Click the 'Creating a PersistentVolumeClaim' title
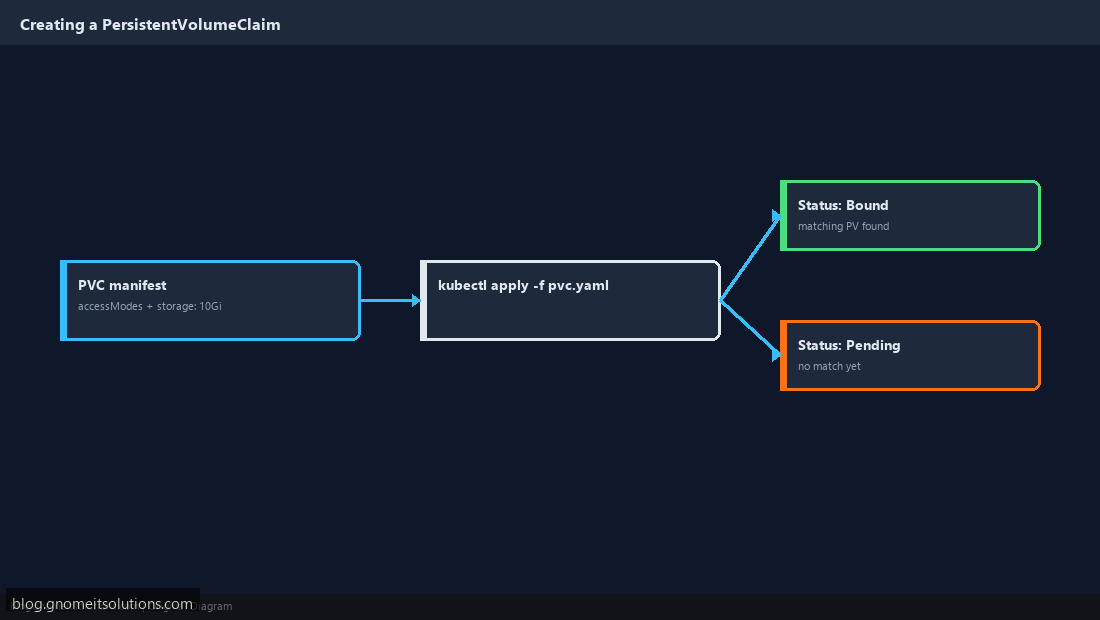The width and height of the screenshot is (1100, 620). click(x=150, y=25)
